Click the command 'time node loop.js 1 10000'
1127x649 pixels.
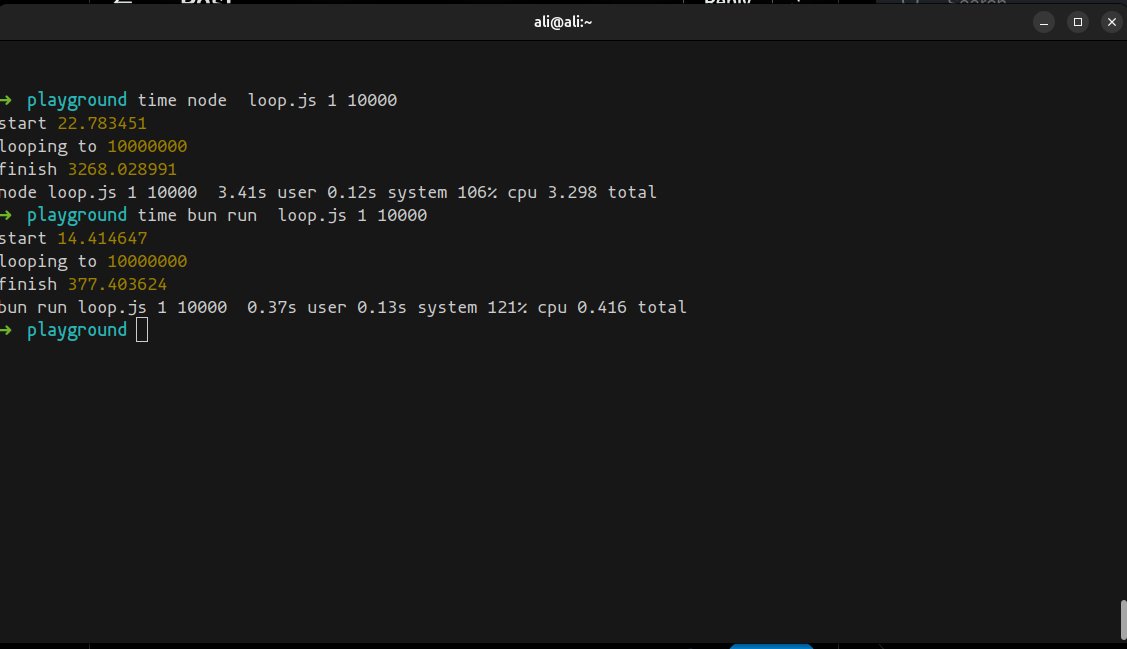[267, 100]
